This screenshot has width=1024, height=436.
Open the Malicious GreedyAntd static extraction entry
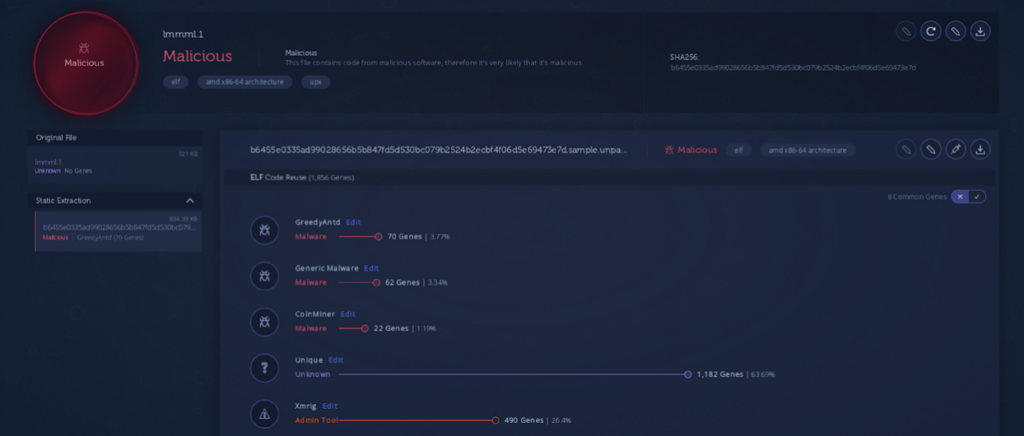coord(118,231)
